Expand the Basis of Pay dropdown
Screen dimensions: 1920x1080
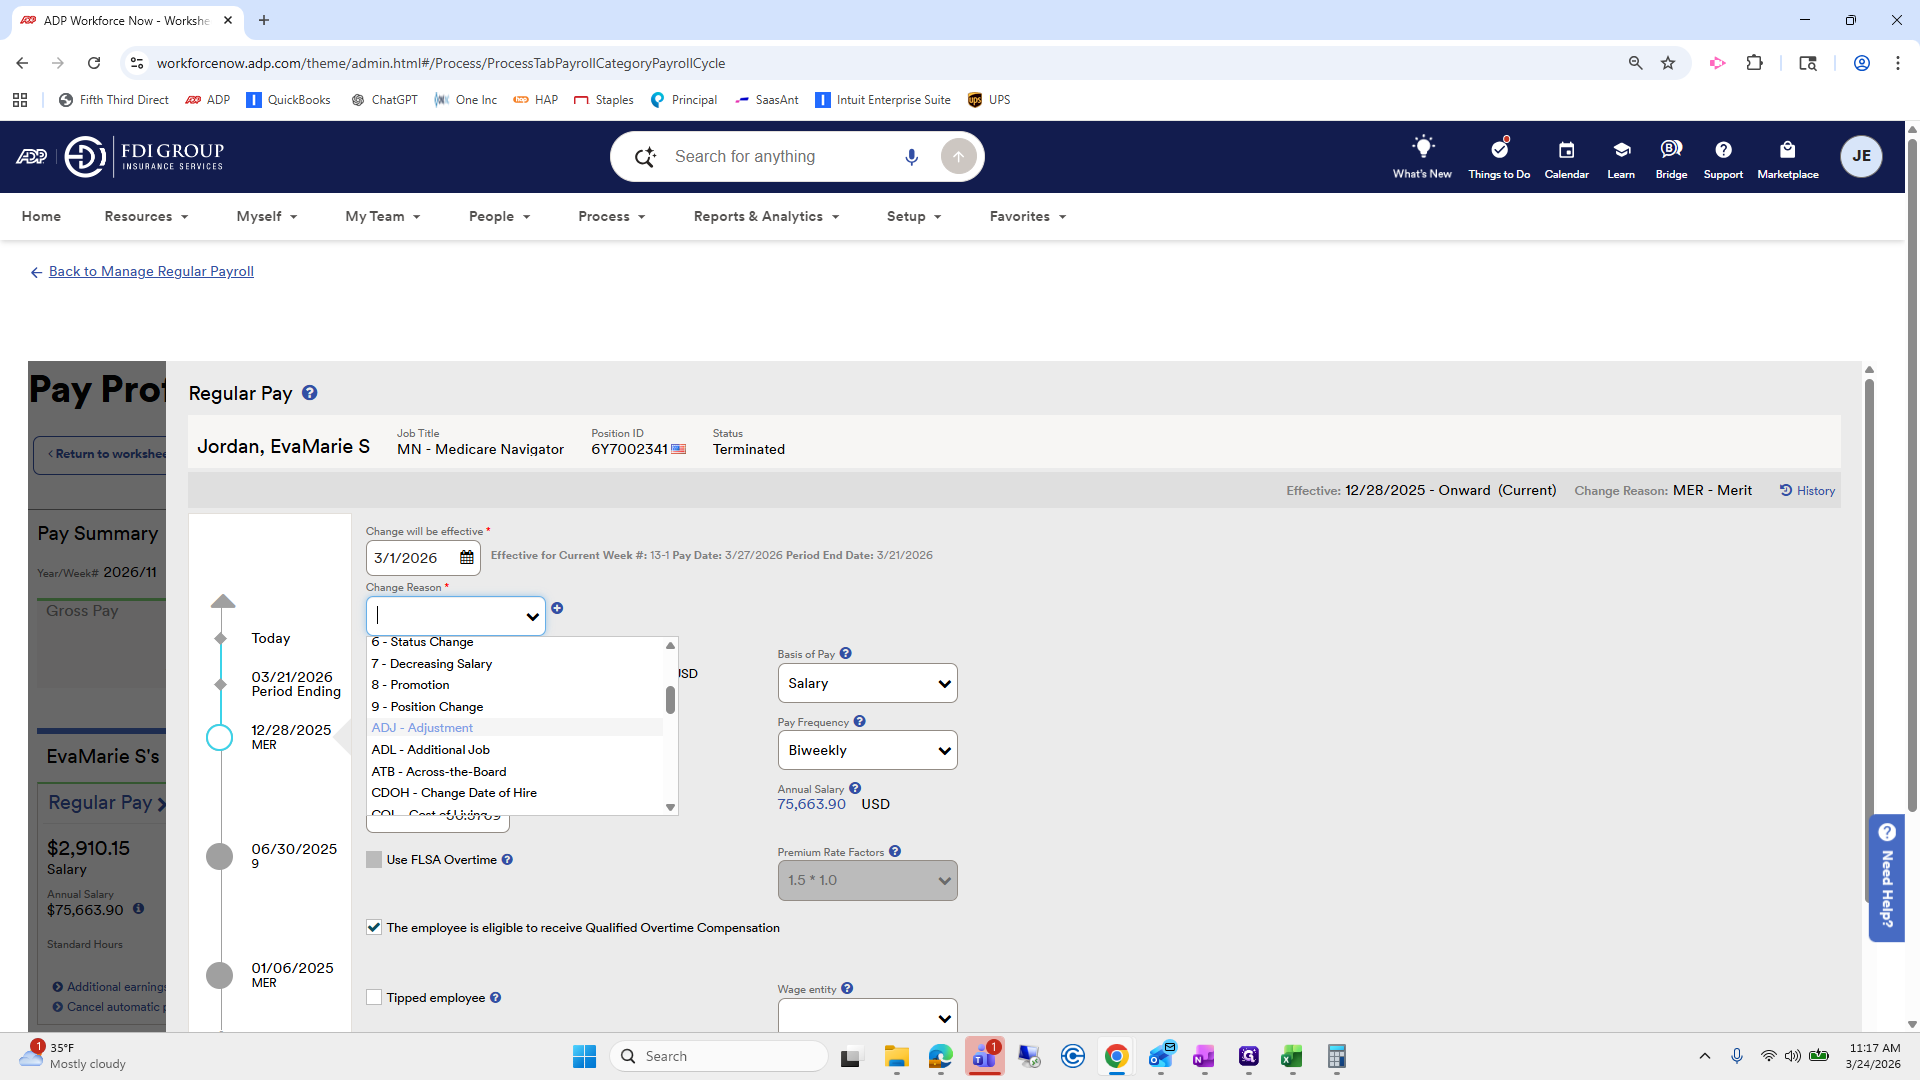867,684
